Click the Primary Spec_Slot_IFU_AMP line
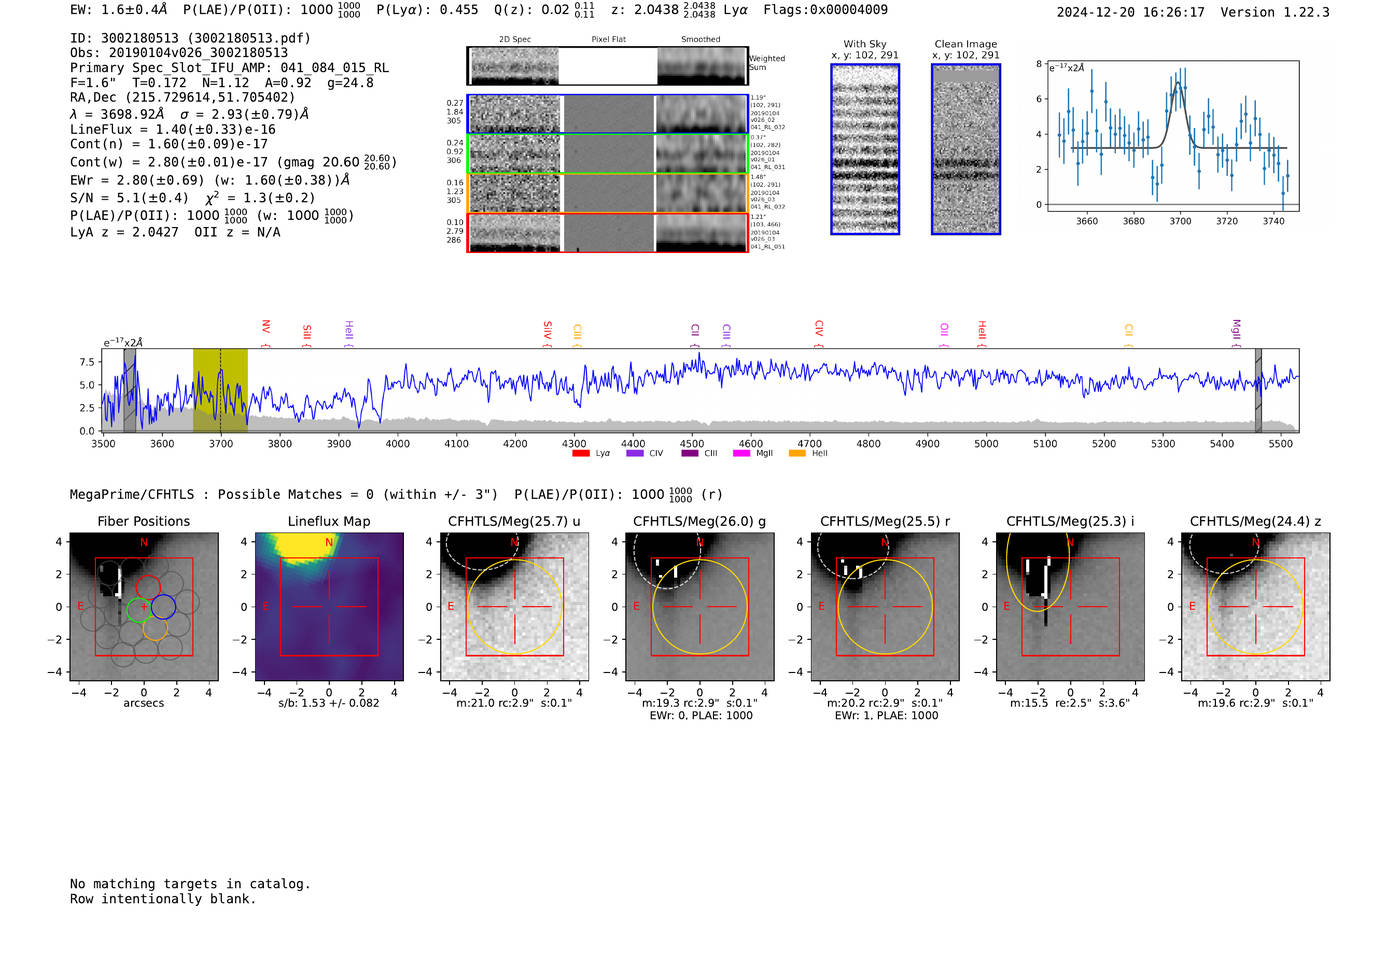 [x=230, y=68]
